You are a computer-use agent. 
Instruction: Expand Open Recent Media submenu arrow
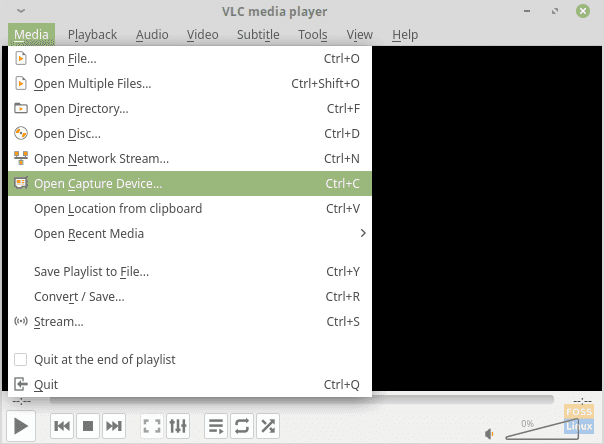click(362, 233)
